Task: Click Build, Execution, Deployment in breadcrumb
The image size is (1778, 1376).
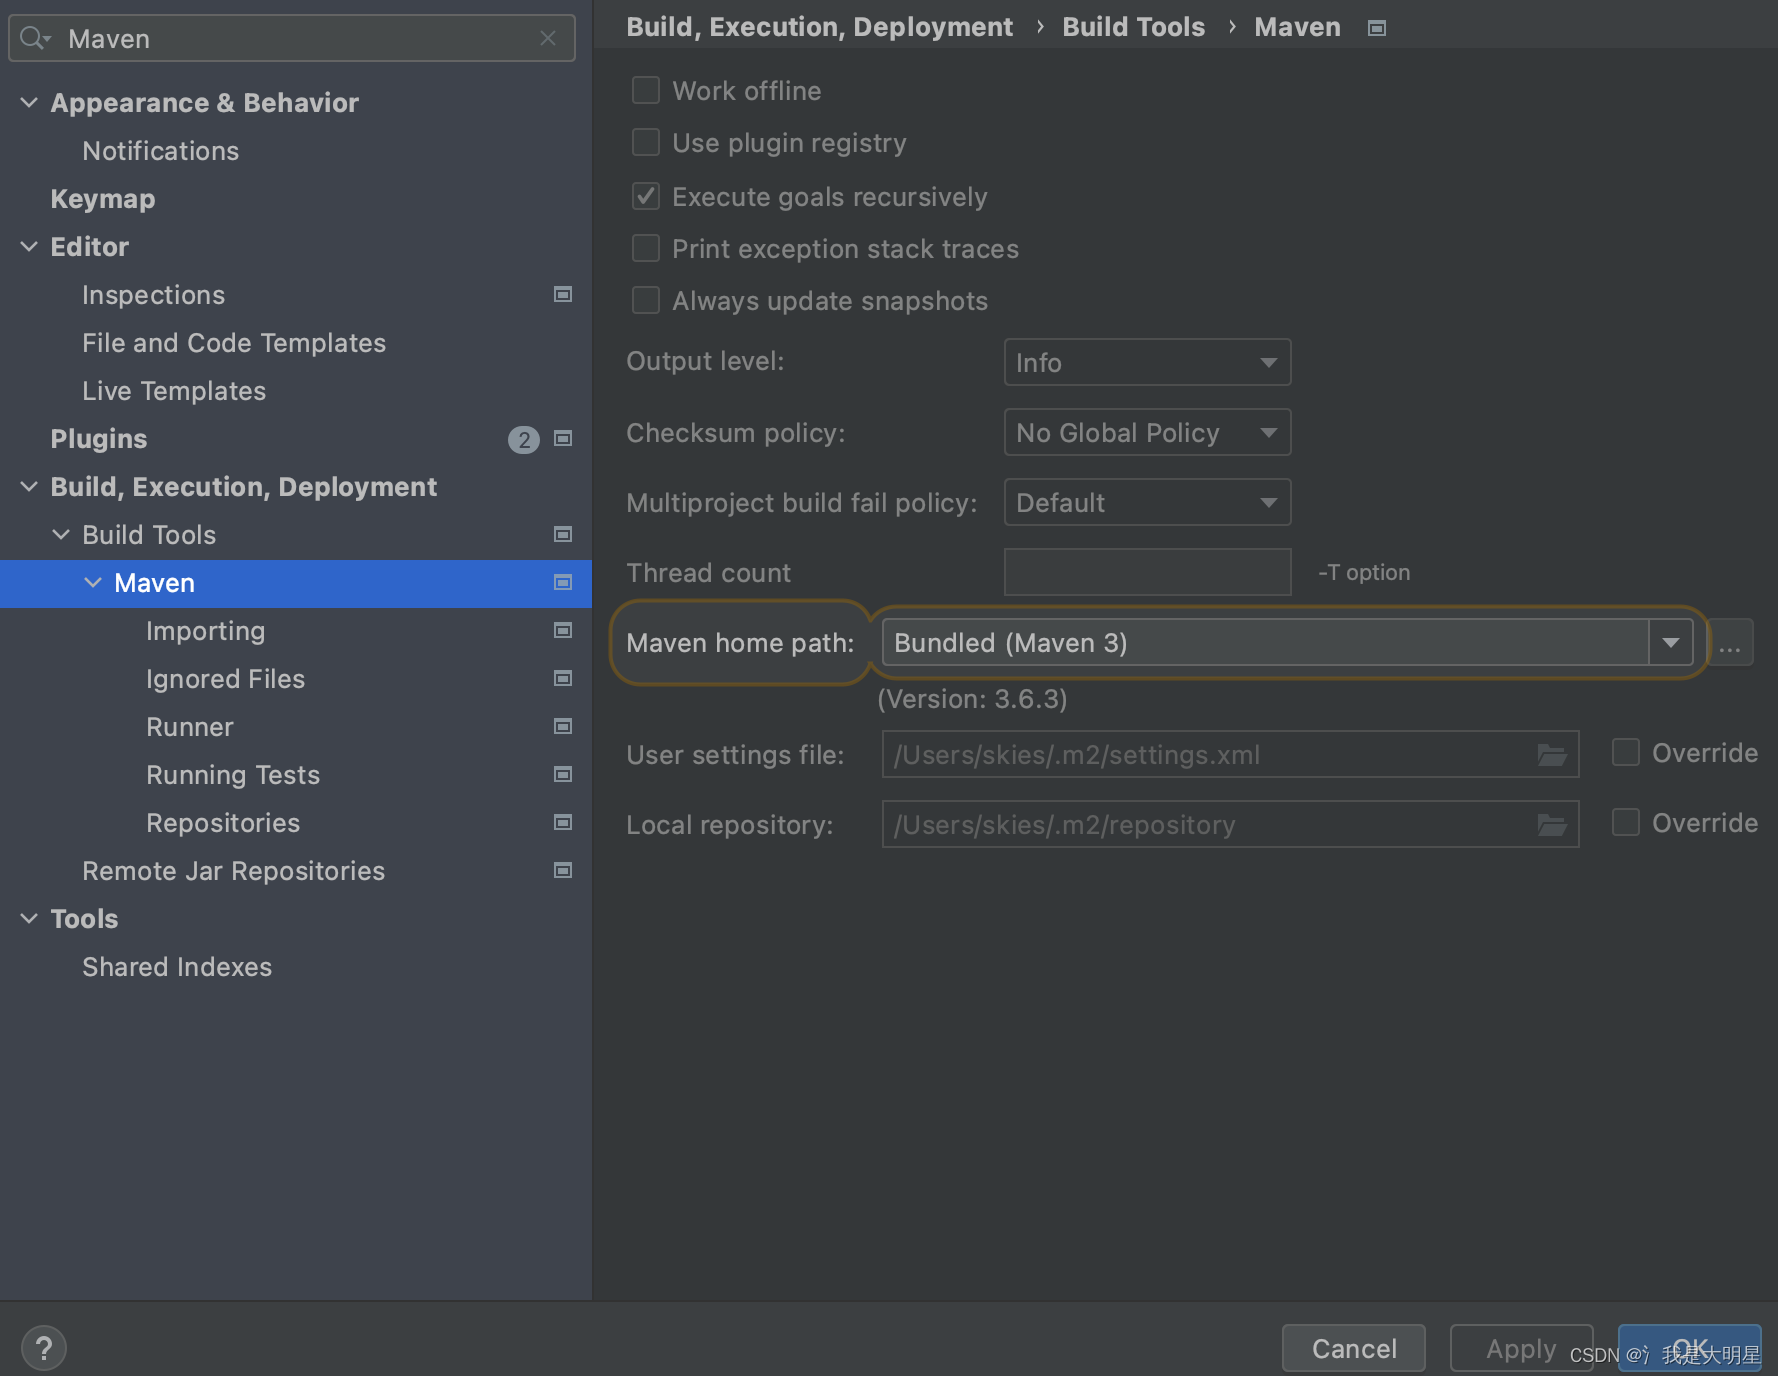Action: 819,27
